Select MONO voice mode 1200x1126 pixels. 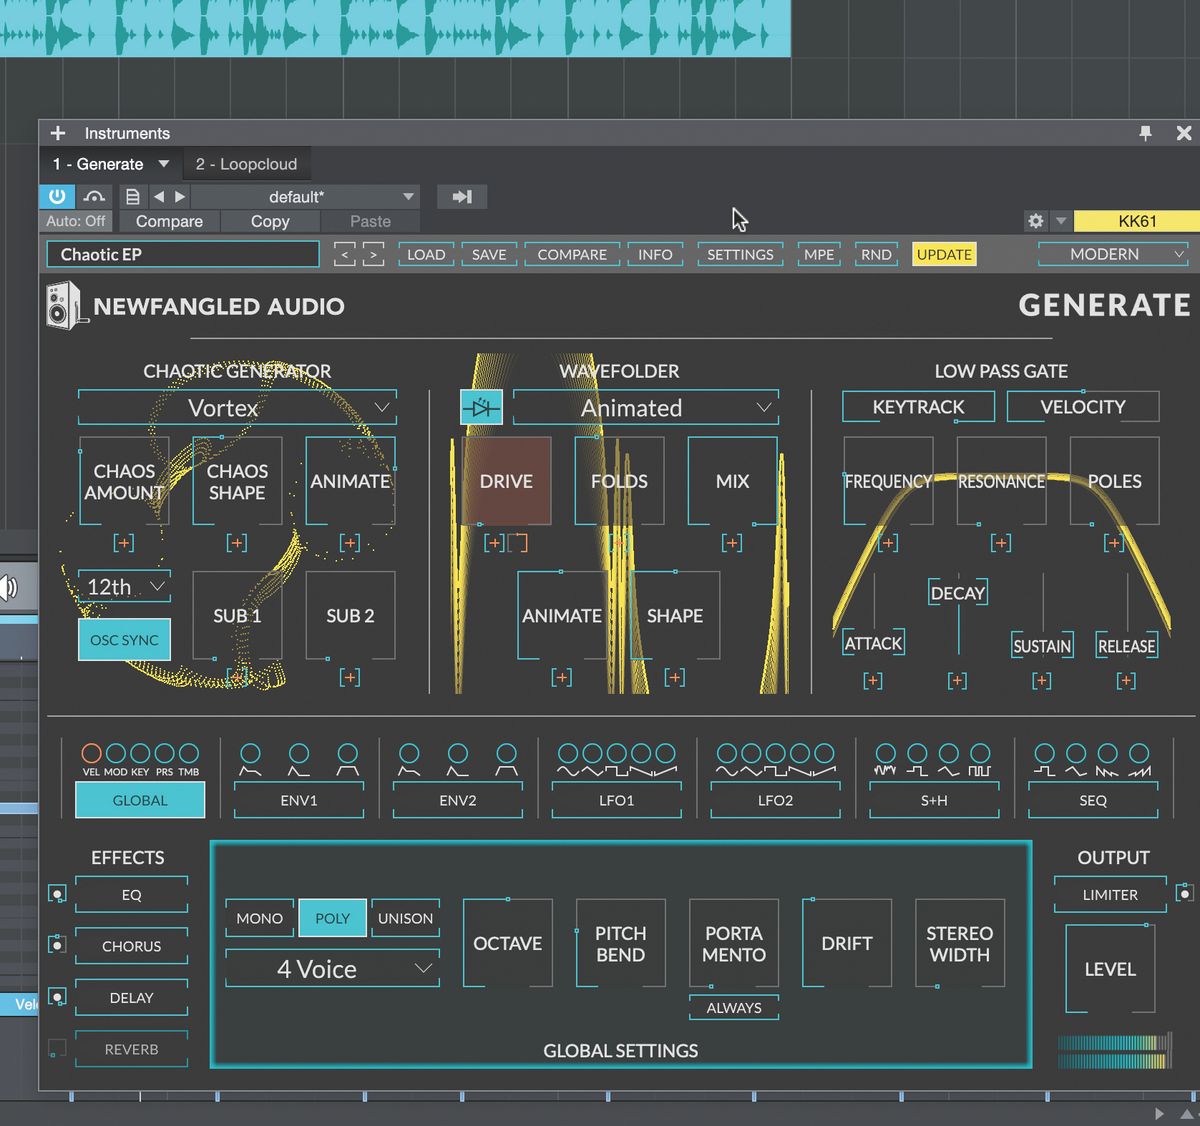pyautogui.click(x=259, y=918)
